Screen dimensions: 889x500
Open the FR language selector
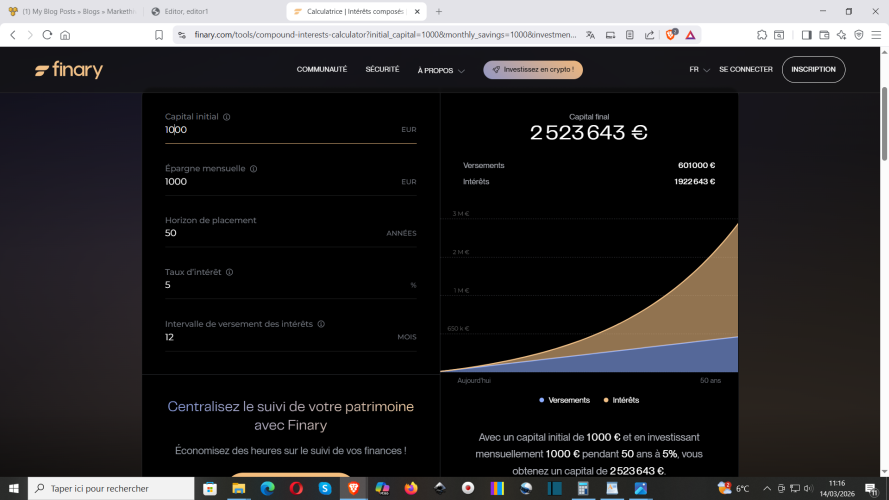click(699, 70)
